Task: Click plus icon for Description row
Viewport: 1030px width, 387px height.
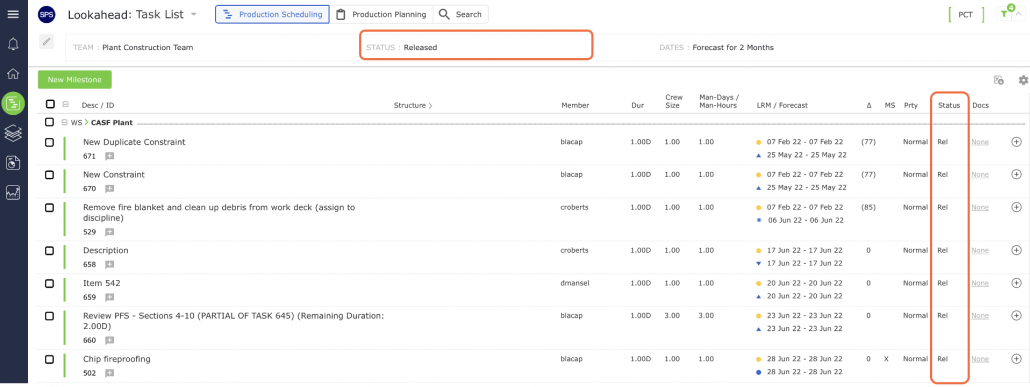Action: pyautogui.click(x=1016, y=250)
